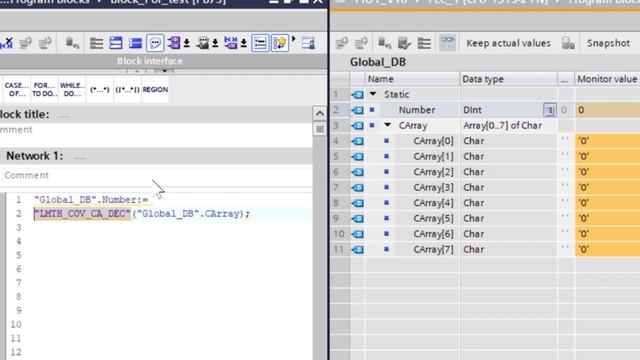Click the purple tag icon with download arrow
The image size is (640, 360).
(178, 43)
